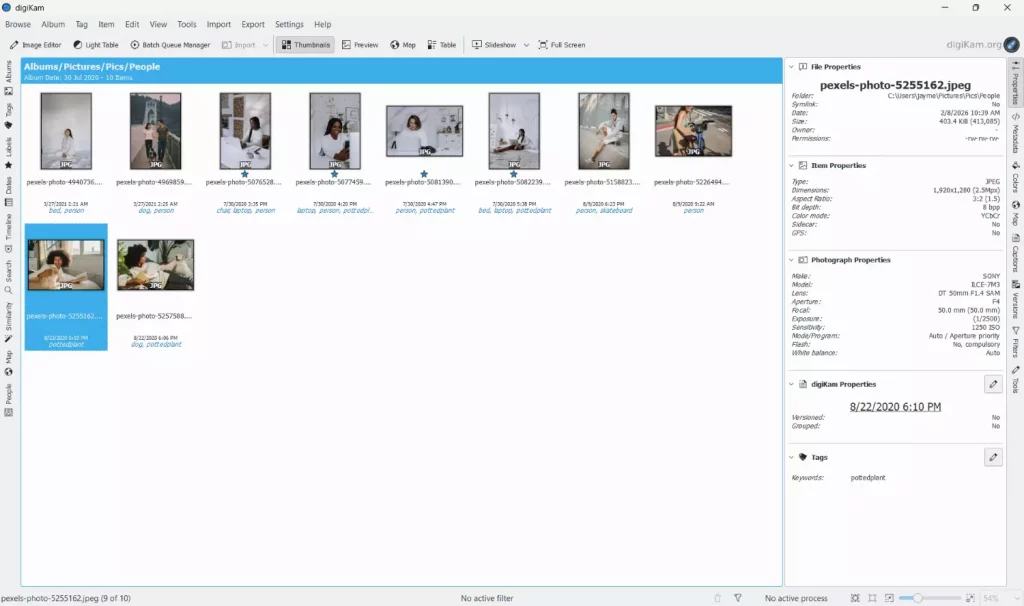Screen dimensions: 1024x606
Task: Launch the Batch Queue Manager
Action: click(173, 44)
